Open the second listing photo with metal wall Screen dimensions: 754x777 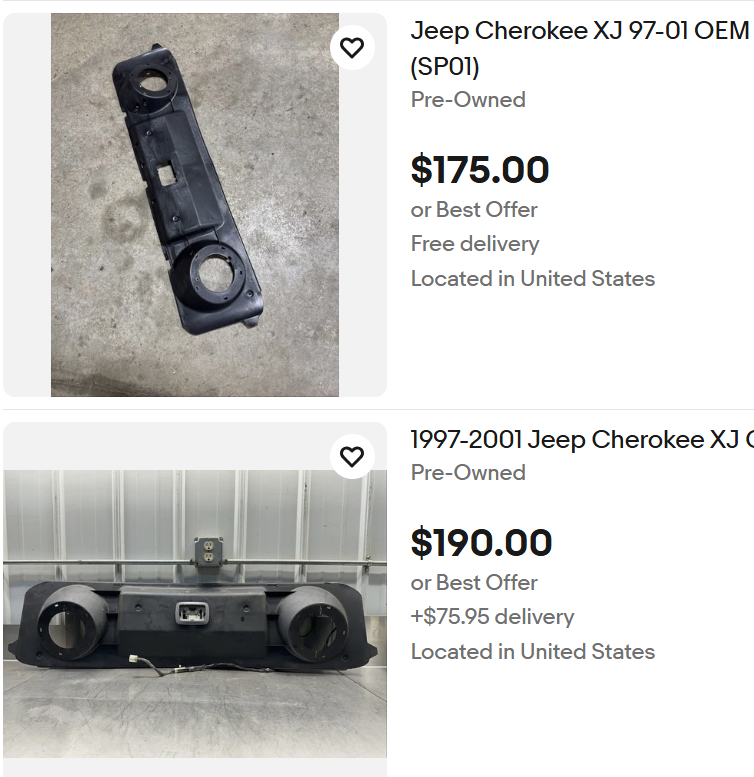195,610
